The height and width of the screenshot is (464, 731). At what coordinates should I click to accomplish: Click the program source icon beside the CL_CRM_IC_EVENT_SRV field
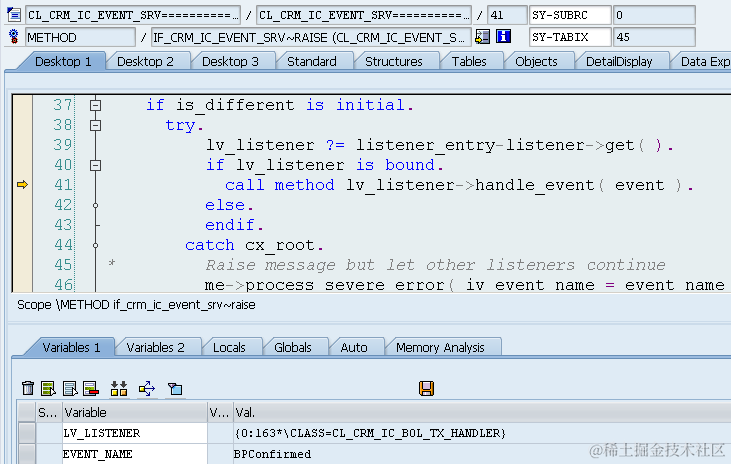click(14, 15)
